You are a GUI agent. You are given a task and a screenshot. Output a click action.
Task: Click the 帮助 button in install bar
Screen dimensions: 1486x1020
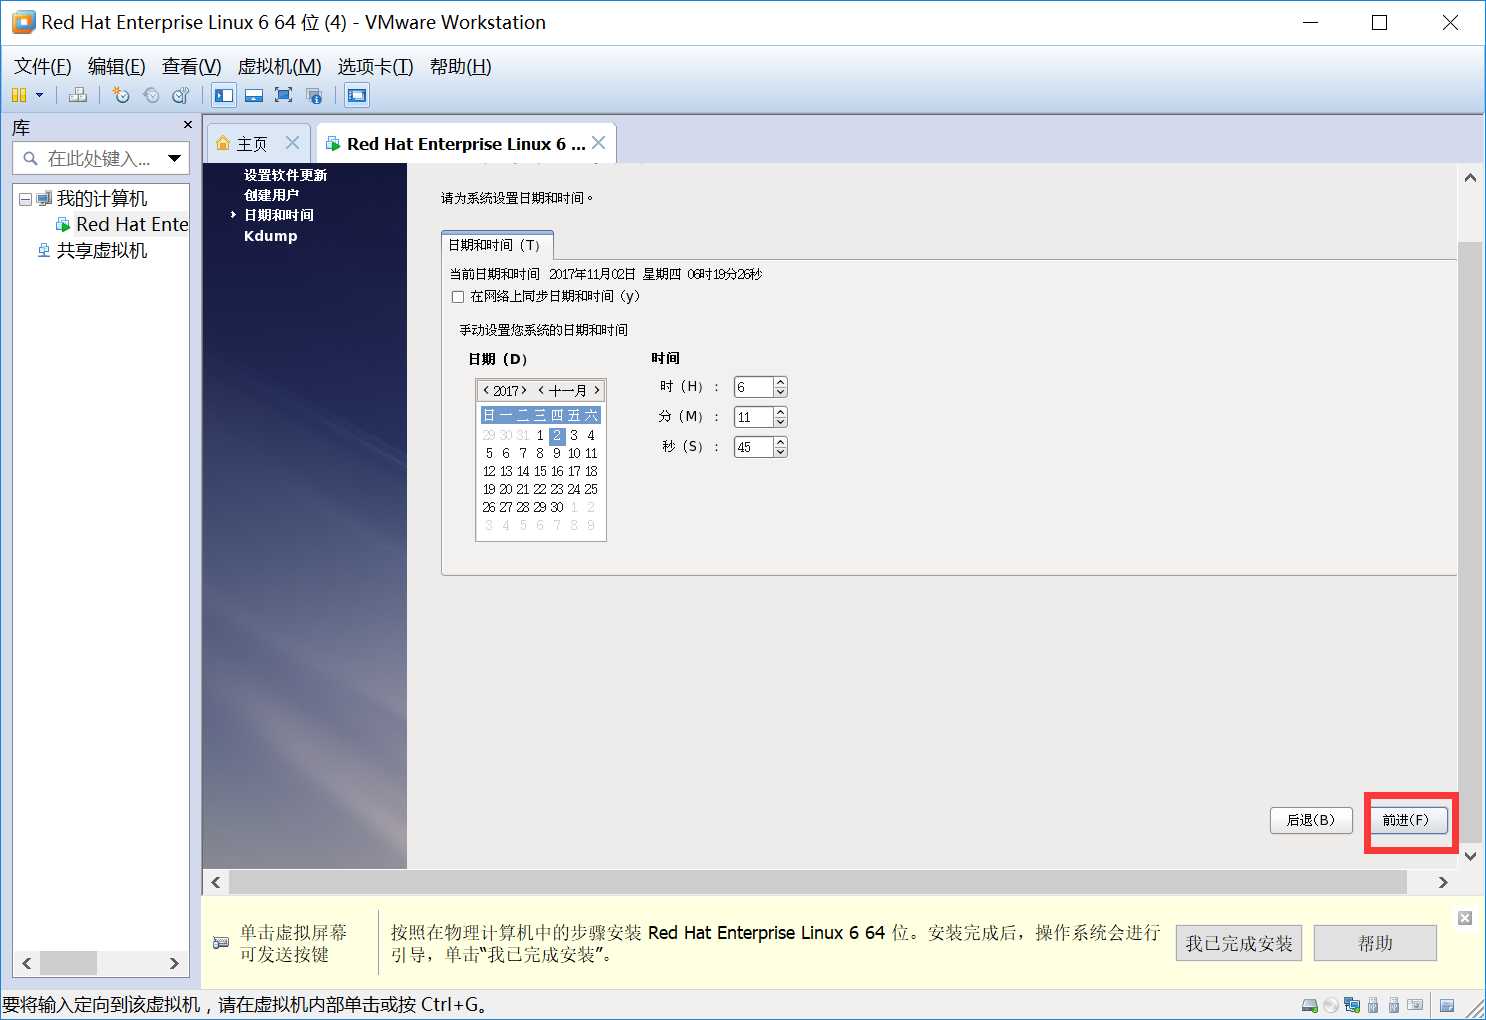(1375, 943)
